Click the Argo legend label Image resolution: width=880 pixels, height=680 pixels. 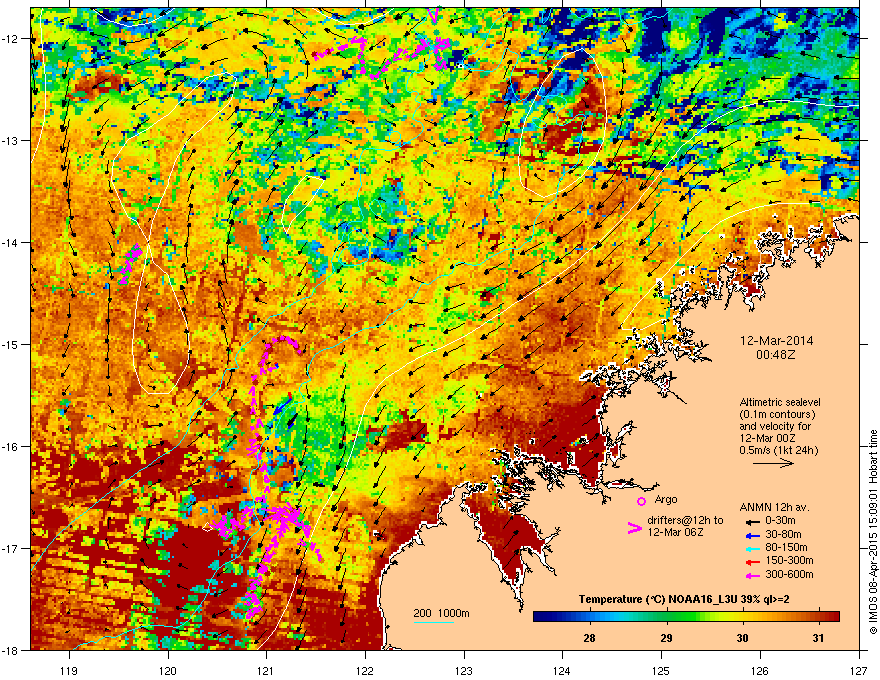point(666,499)
